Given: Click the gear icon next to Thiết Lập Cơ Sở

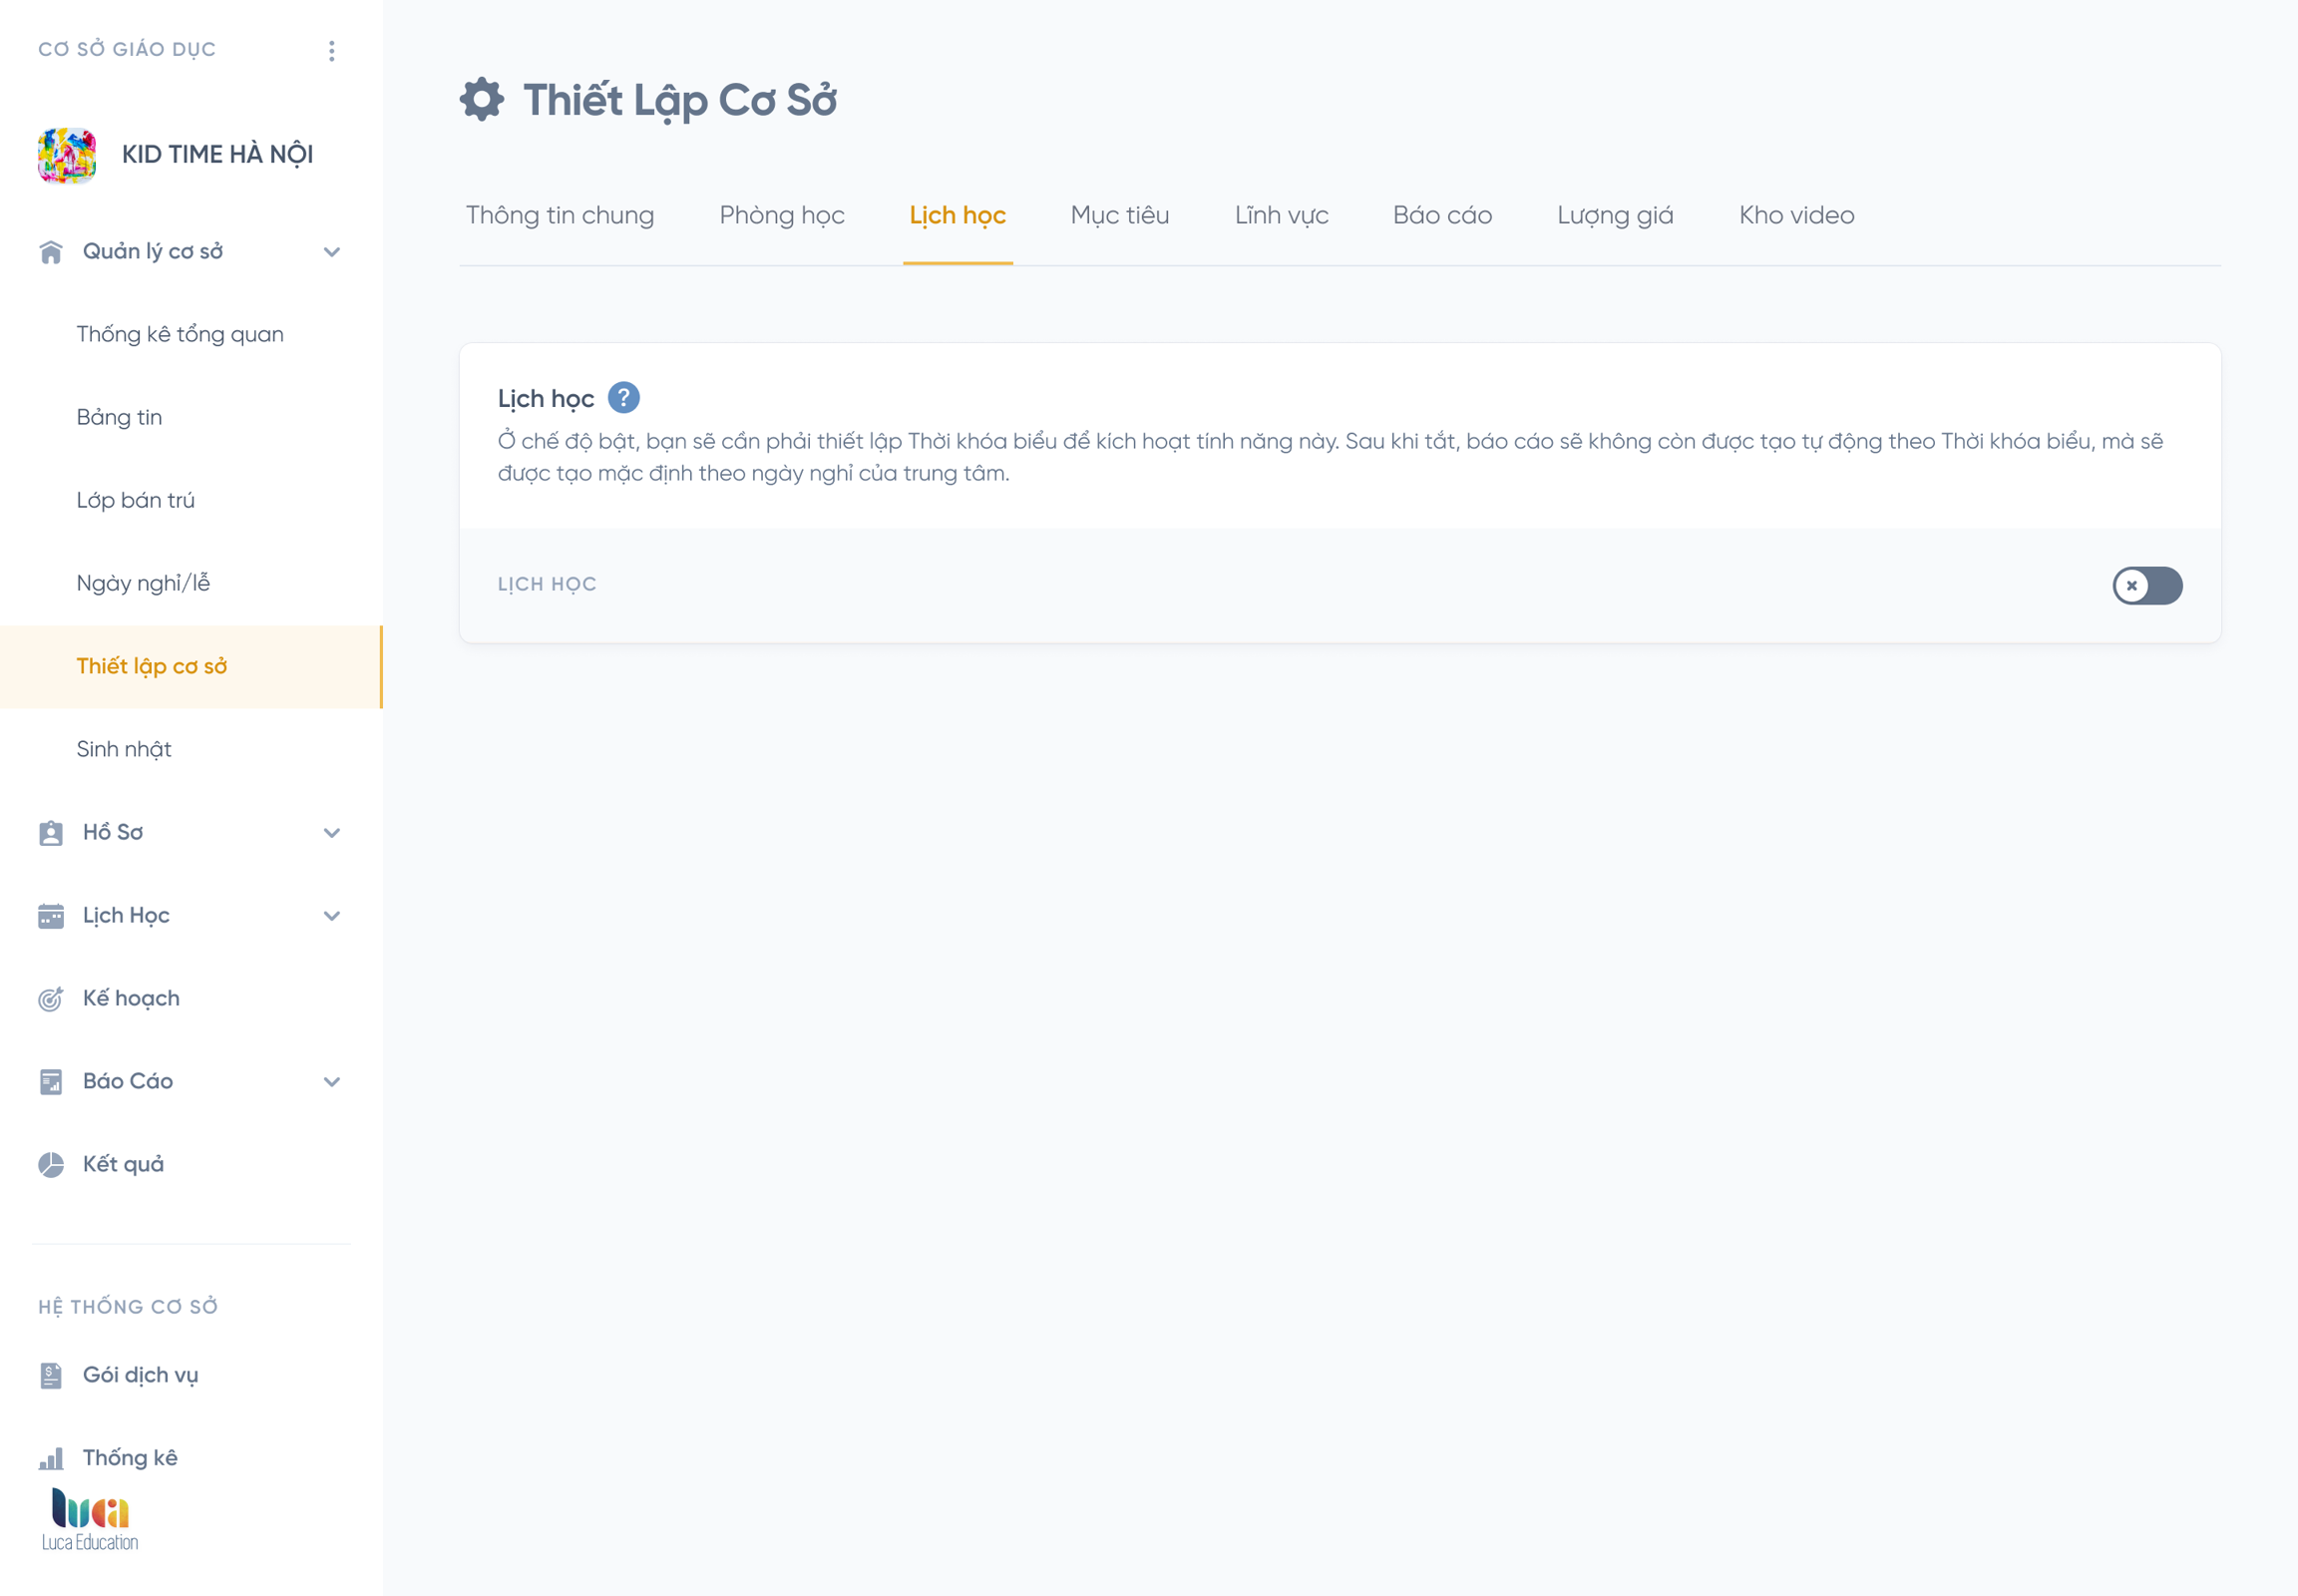Looking at the screenshot, I should tap(482, 100).
